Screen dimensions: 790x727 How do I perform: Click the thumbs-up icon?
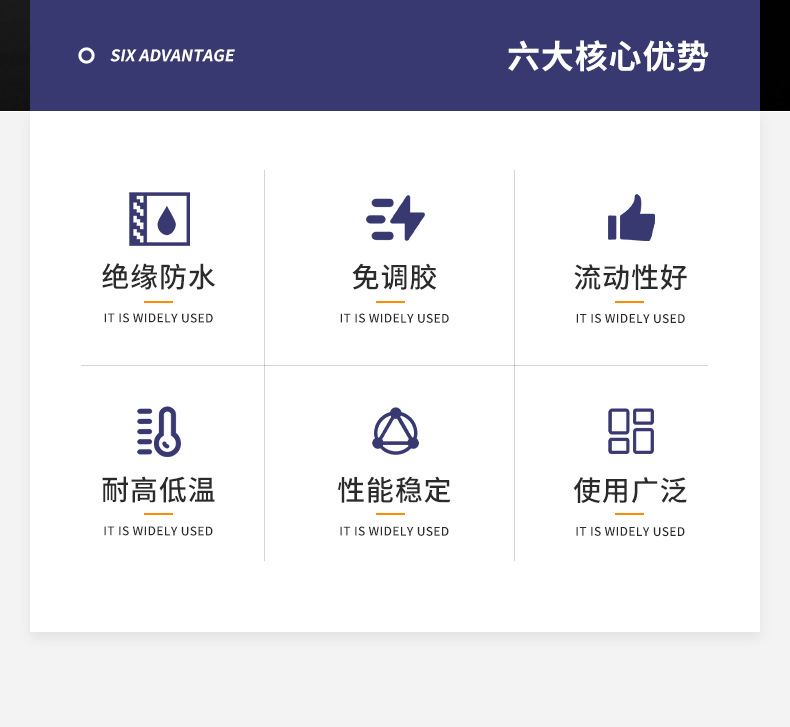click(631, 218)
